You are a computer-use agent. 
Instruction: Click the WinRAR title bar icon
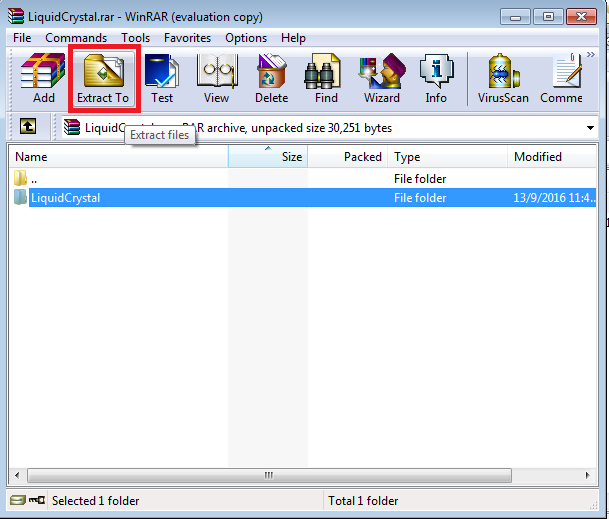point(16,16)
